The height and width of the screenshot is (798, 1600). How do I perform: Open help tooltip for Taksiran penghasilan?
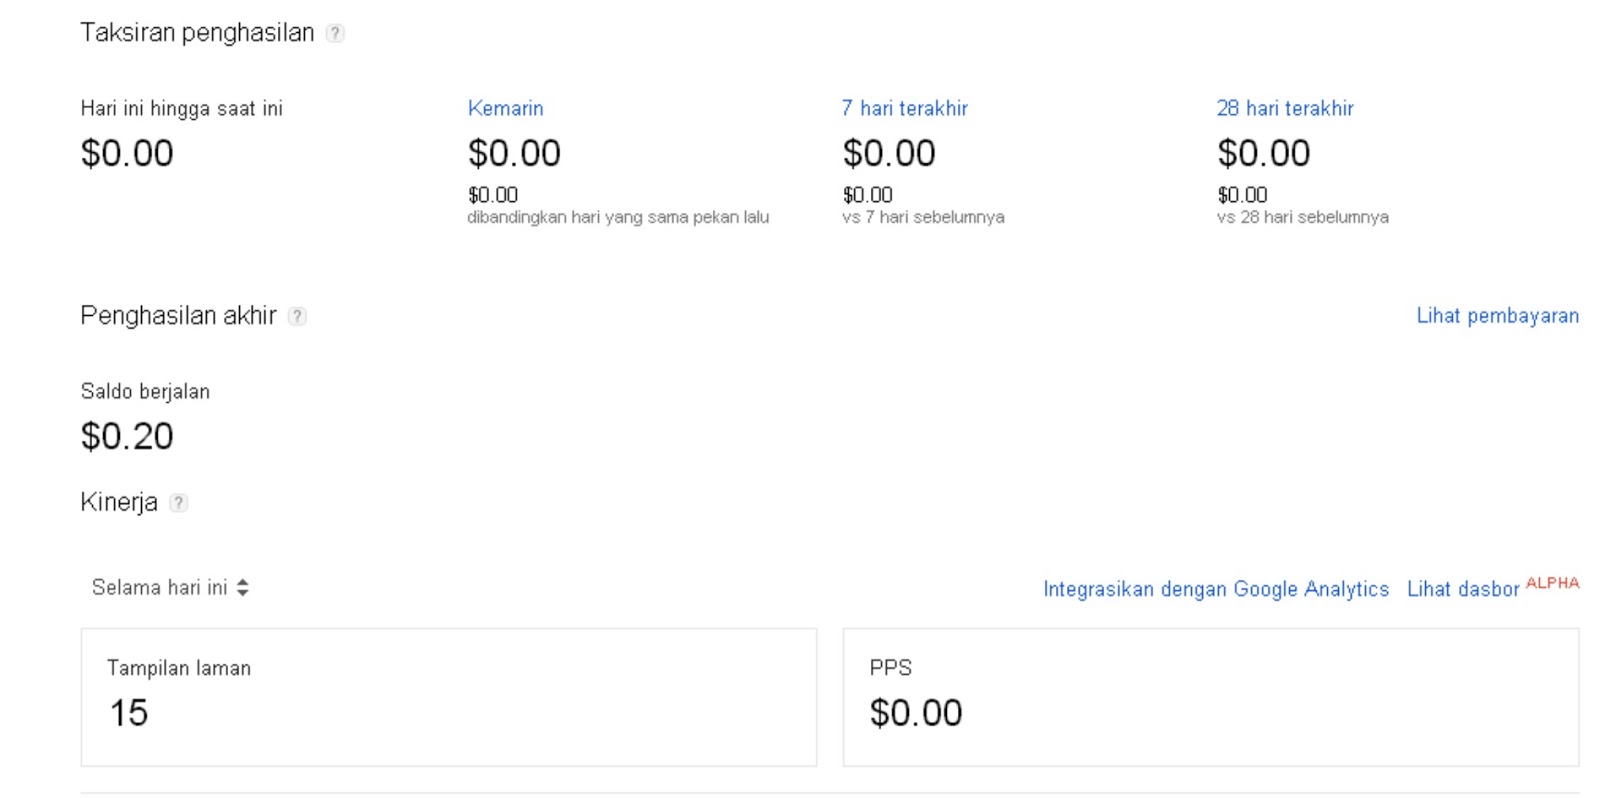click(x=336, y=32)
